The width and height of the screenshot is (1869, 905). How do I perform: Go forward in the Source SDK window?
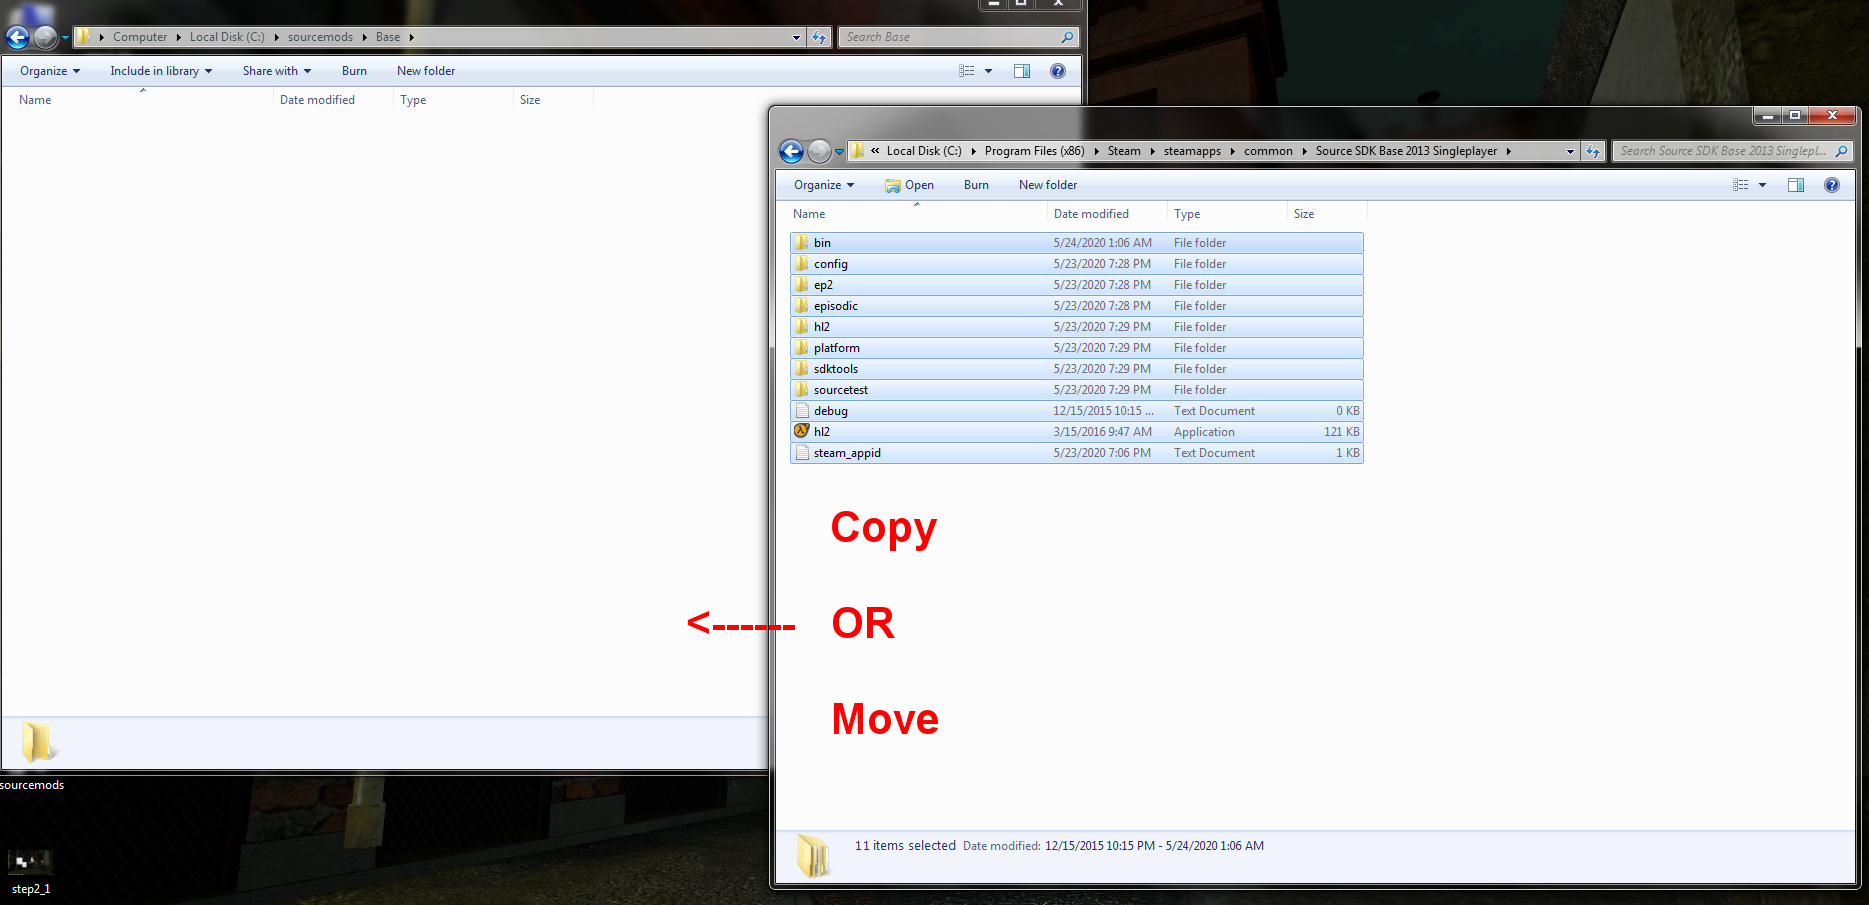(x=819, y=151)
